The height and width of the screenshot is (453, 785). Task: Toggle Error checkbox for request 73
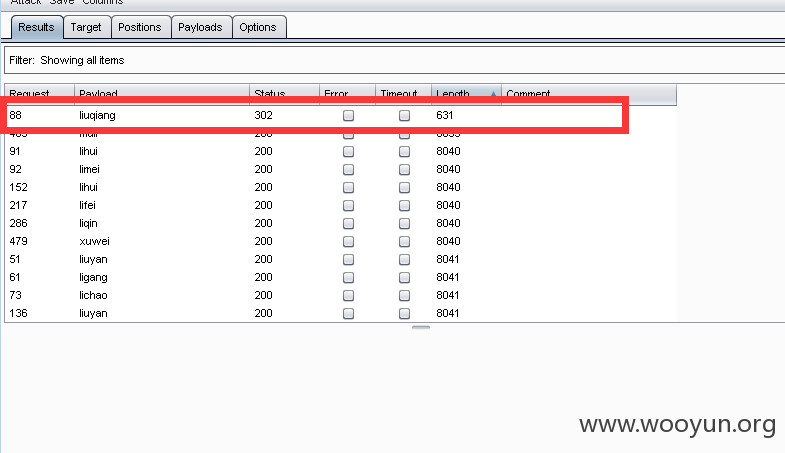(x=348, y=296)
